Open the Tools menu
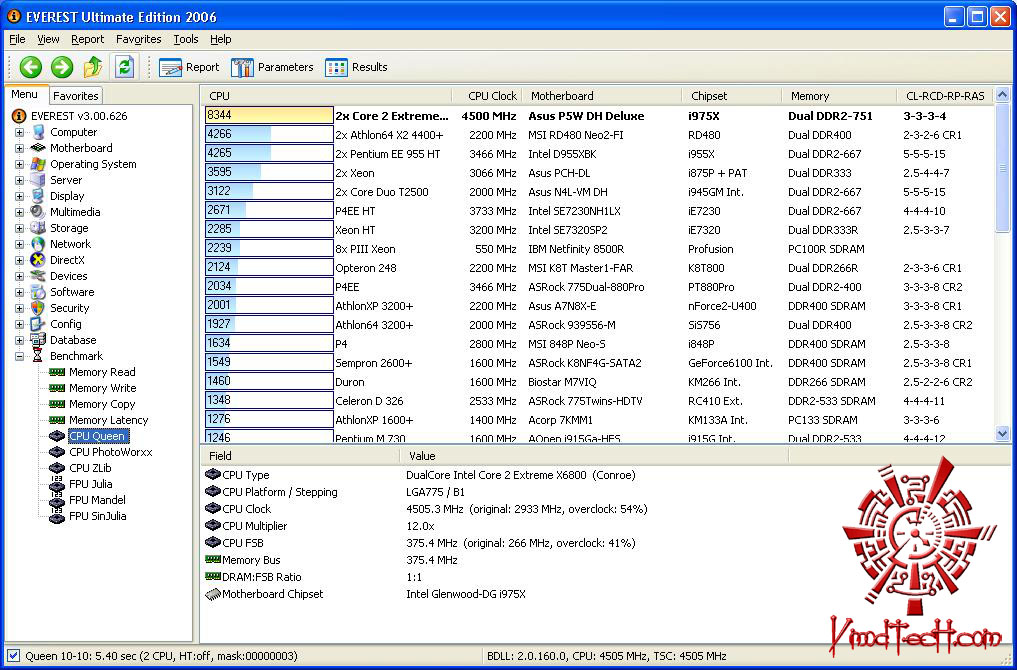 (185, 40)
